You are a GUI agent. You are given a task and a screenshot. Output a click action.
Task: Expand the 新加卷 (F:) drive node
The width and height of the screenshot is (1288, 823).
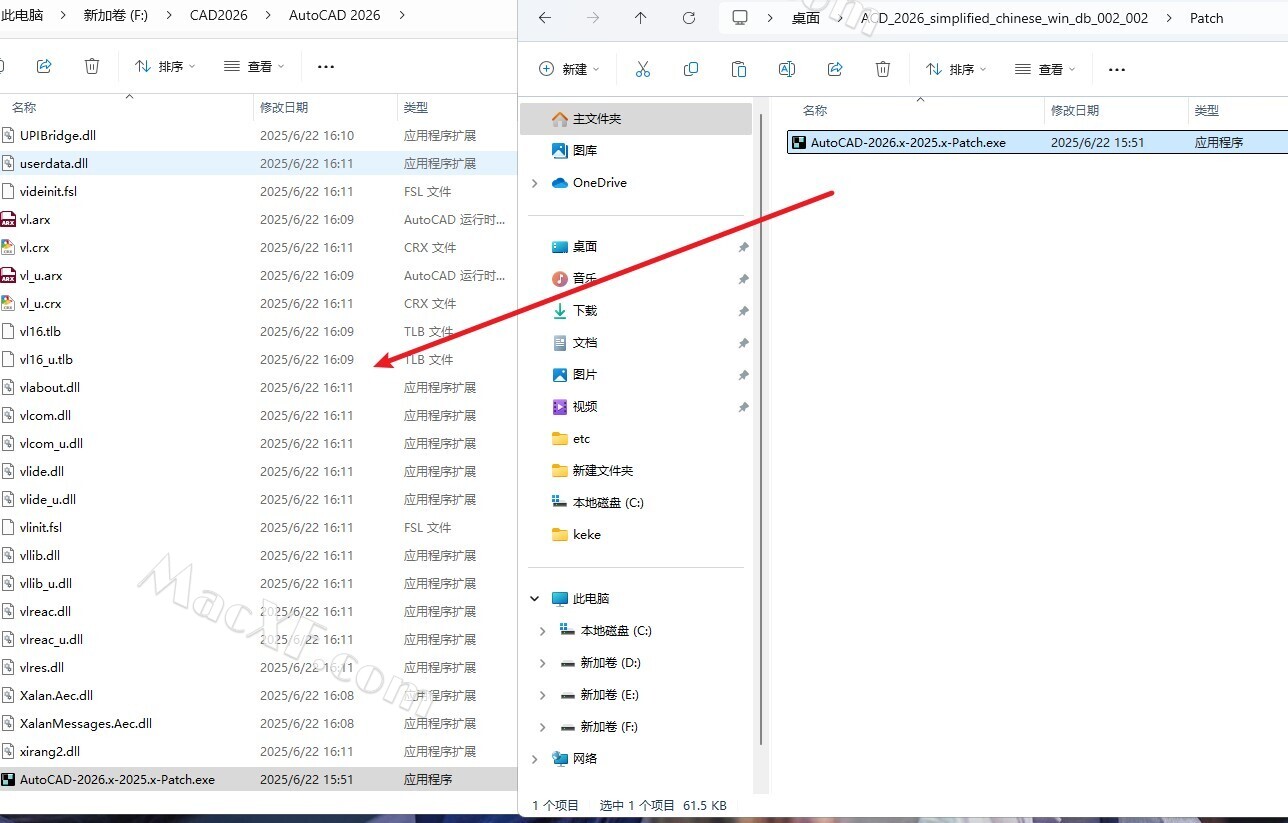point(543,727)
